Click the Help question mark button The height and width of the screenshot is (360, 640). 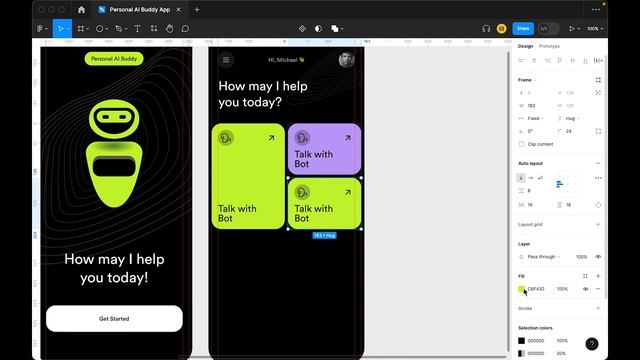(592, 344)
